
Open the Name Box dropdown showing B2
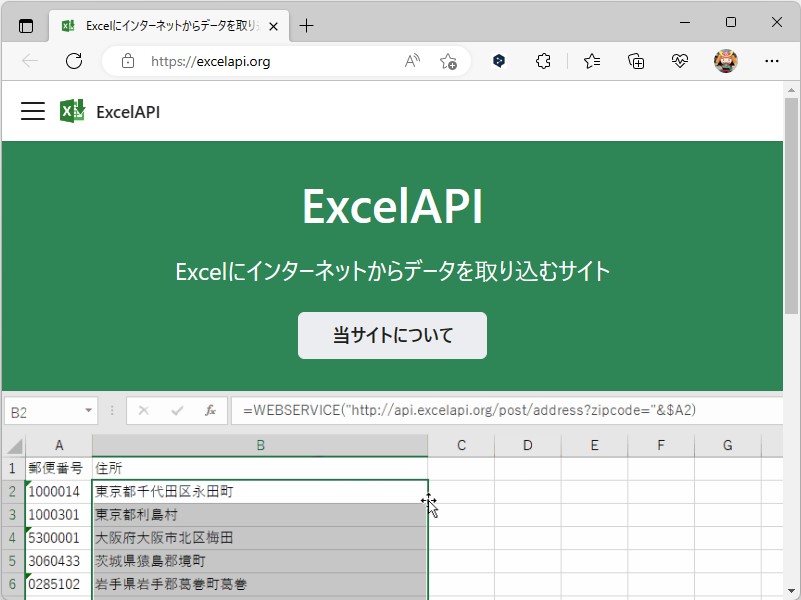click(x=86, y=410)
